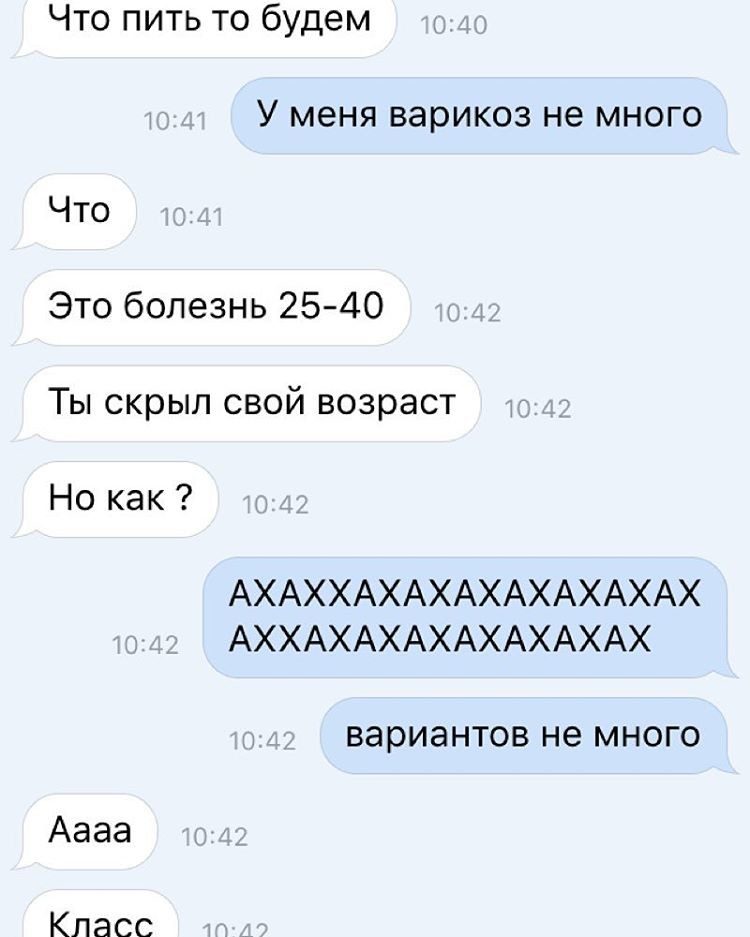Viewport: 750px width, 937px height.
Task: Tap the short 'Что' message bubble
Action: click(79, 211)
